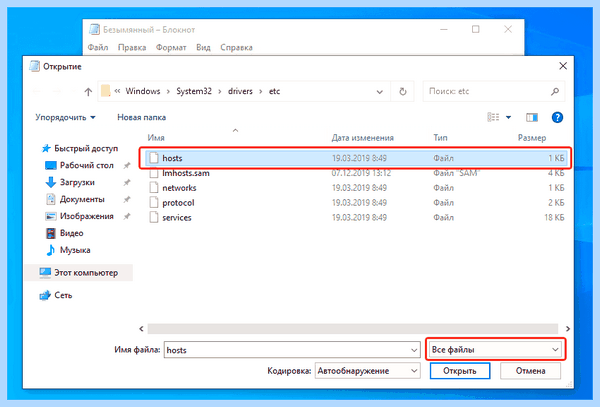Click the scrollbar left arrow

(142, 329)
